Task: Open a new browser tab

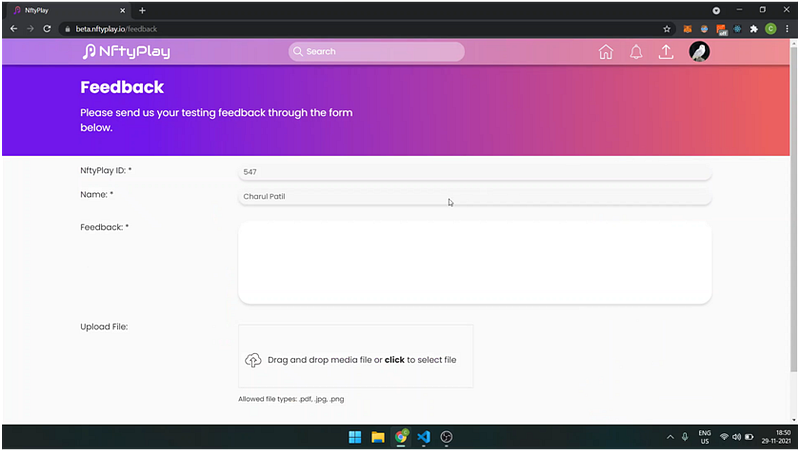Action: [x=142, y=10]
